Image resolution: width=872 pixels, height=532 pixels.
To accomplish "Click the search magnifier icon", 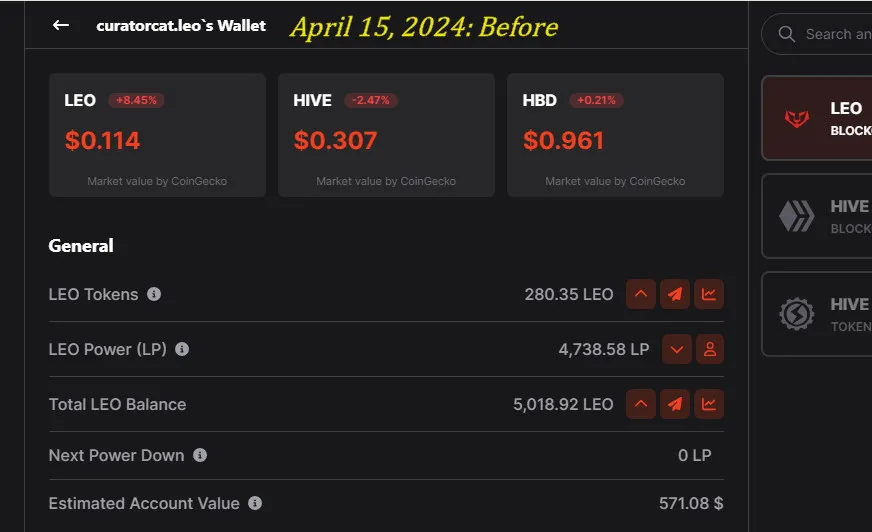I will [786, 34].
